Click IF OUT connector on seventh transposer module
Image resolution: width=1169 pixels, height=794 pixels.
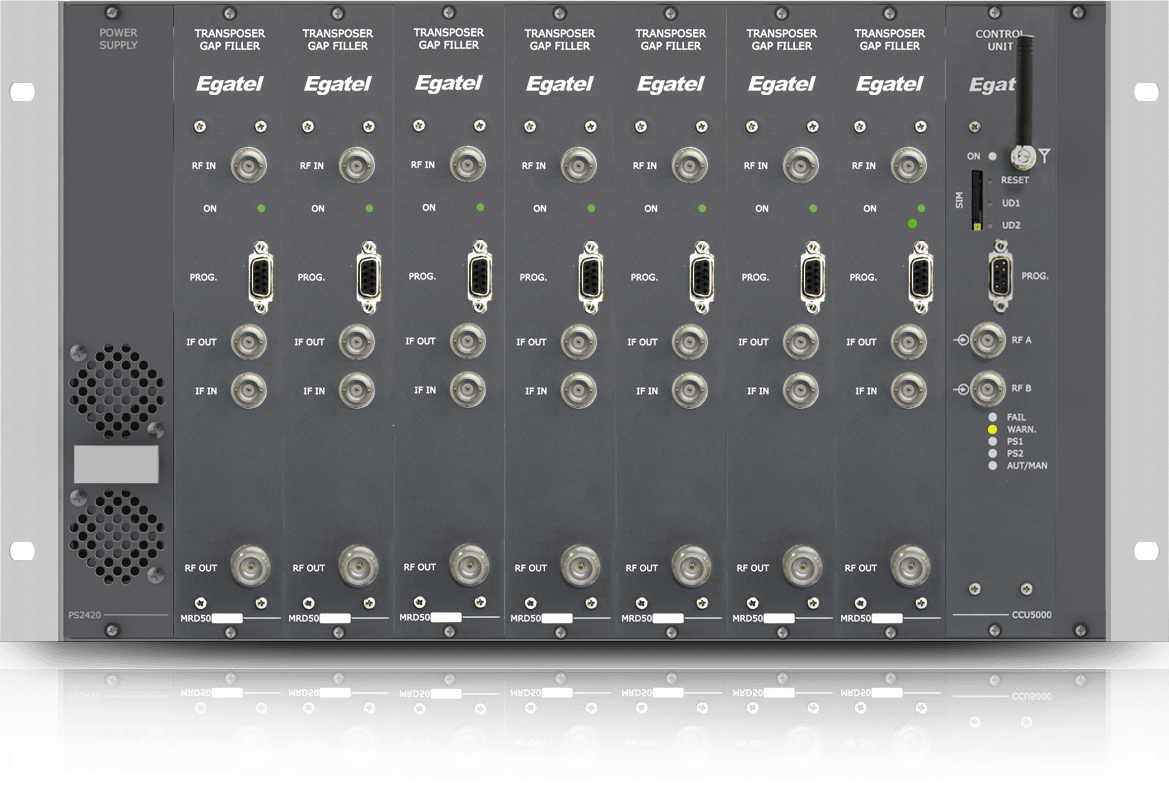909,341
